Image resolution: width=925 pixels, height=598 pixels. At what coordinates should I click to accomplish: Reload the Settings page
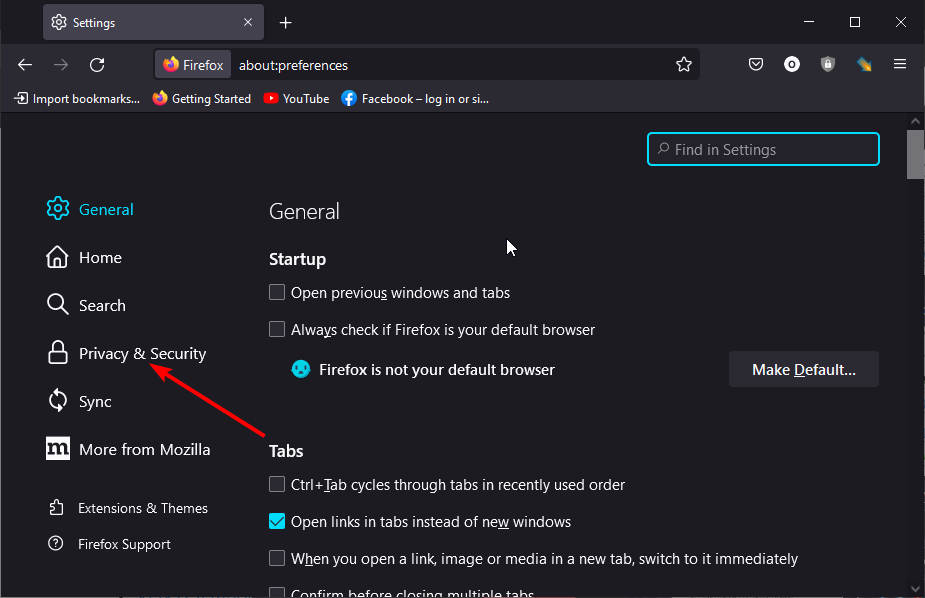coord(97,64)
